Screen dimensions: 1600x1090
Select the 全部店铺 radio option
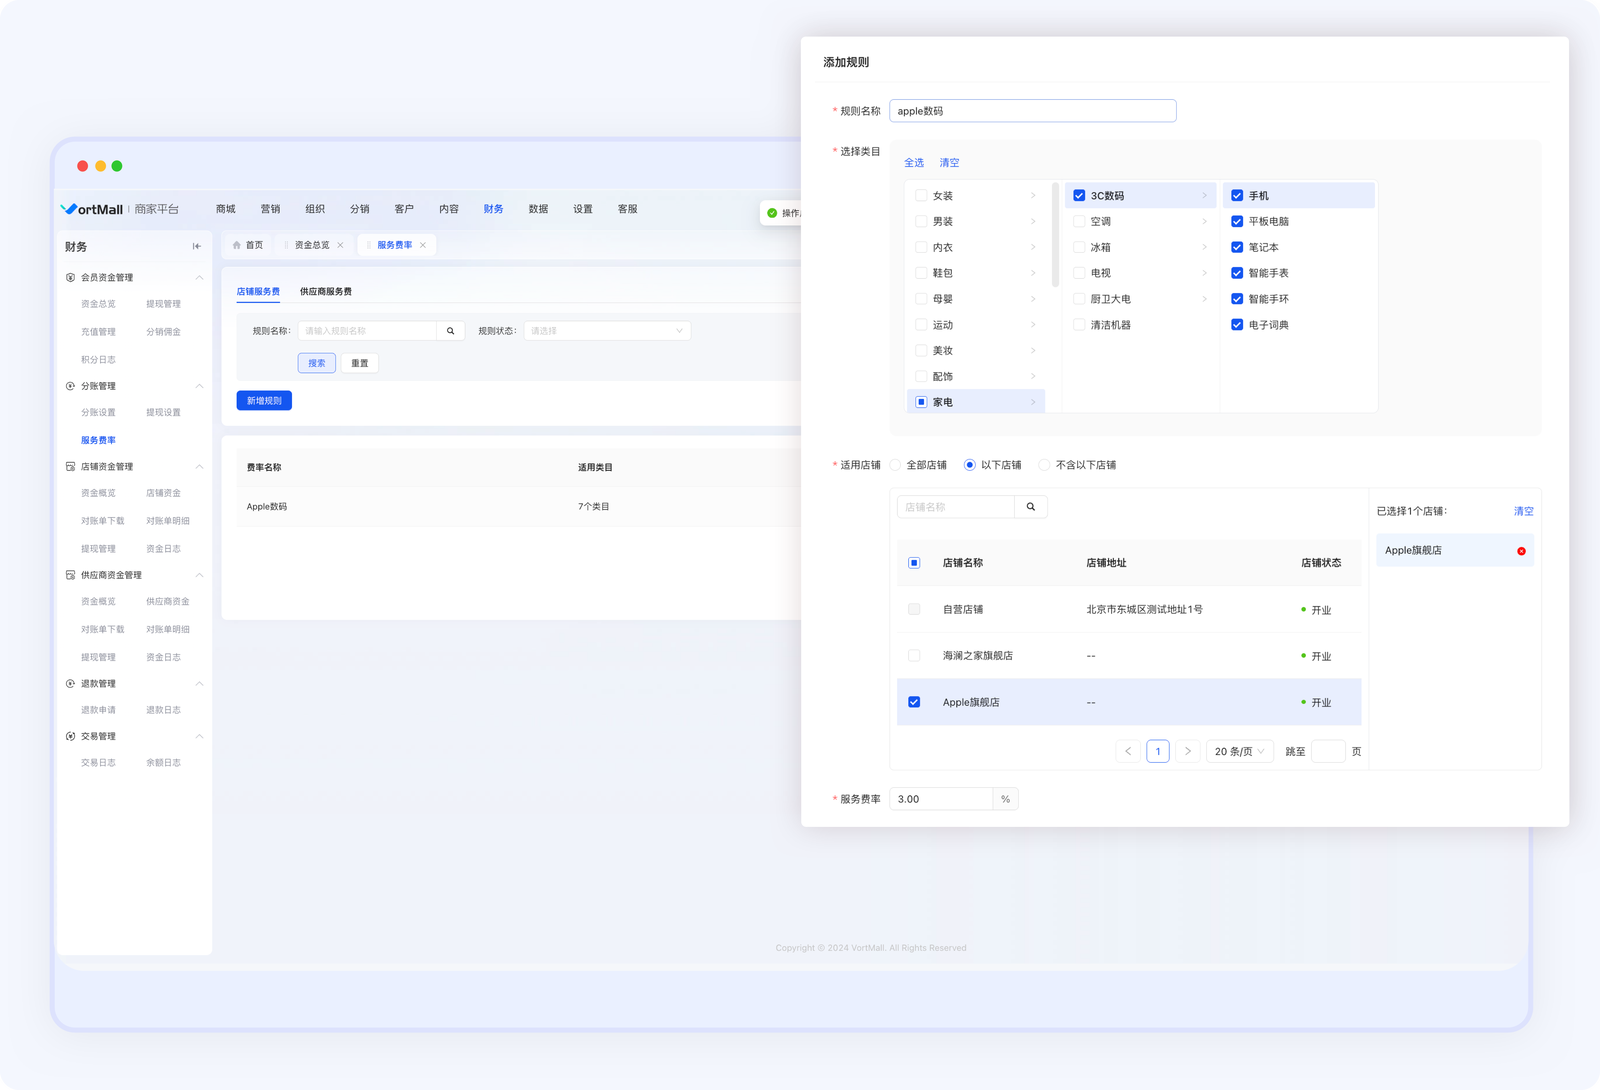click(895, 465)
